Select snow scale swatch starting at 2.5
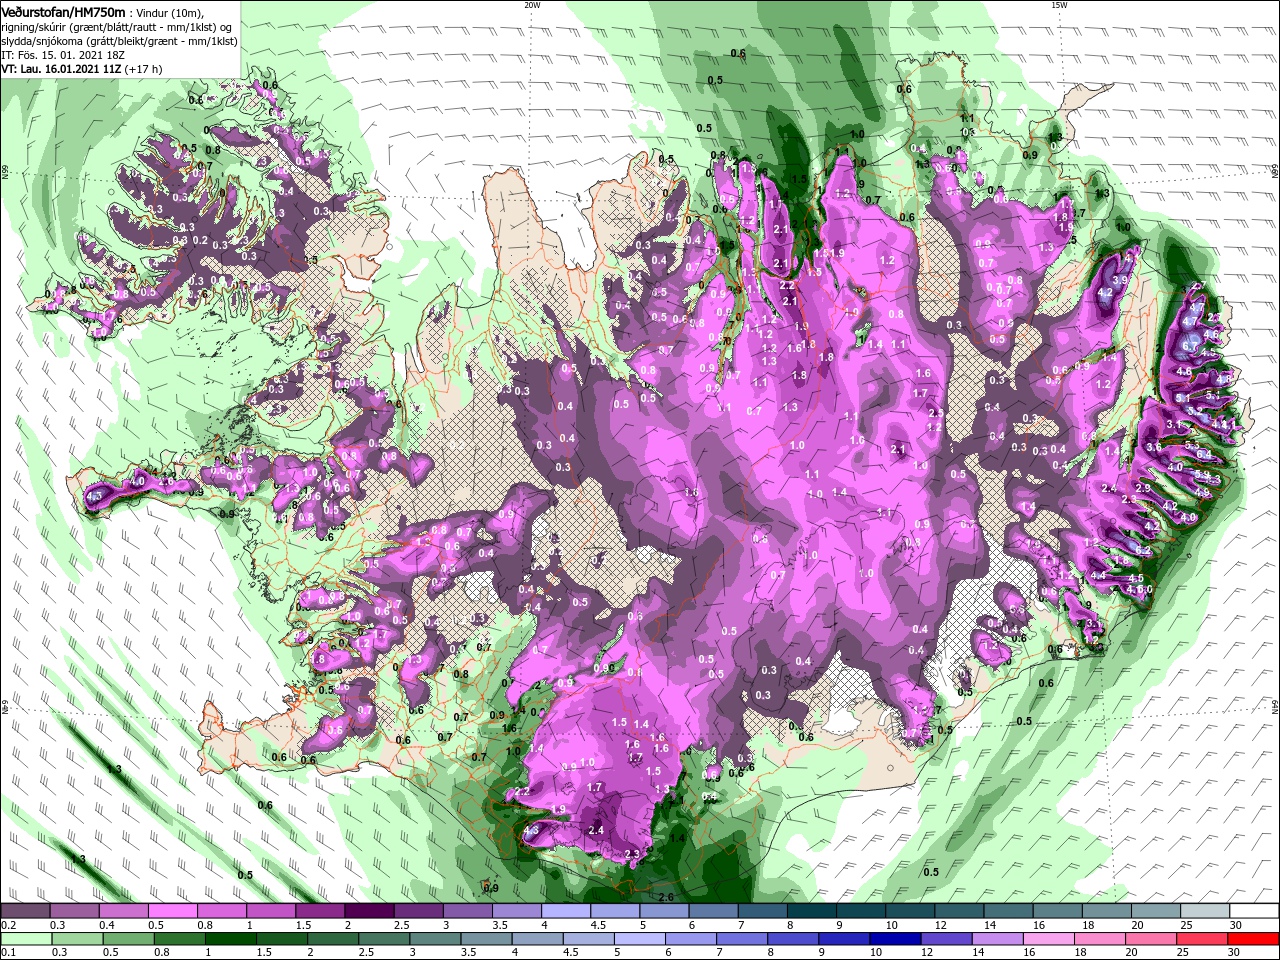Viewport: 1280px width, 960px height. pos(418,911)
